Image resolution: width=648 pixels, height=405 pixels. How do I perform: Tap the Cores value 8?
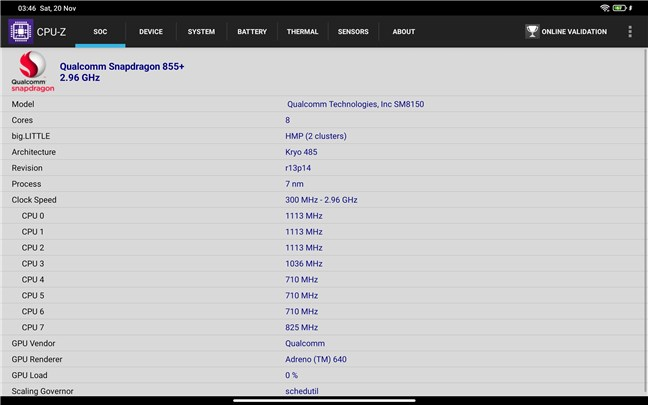click(288, 120)
